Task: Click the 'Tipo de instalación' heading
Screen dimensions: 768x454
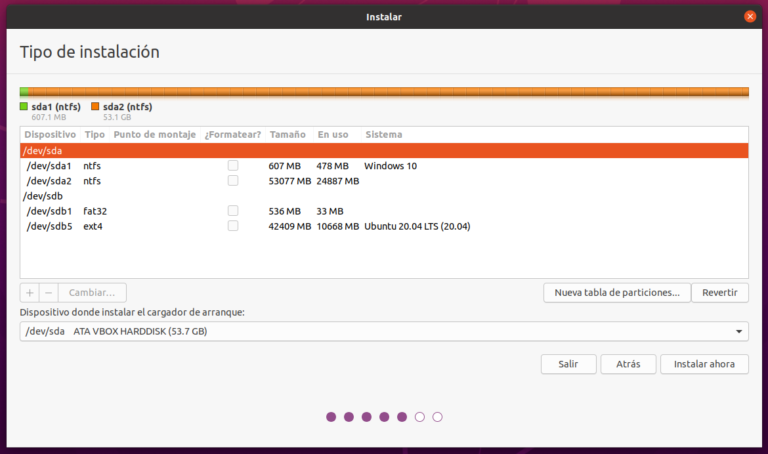Action: point(90,52)
